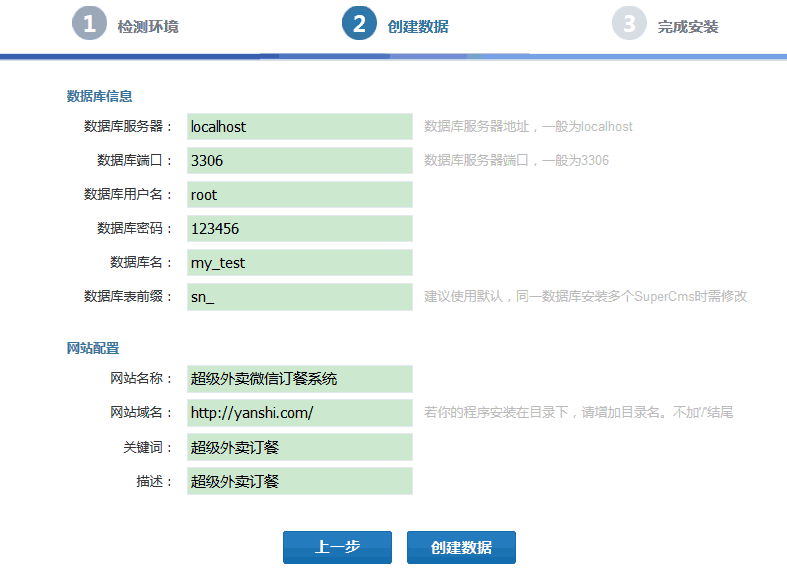Viewport: 787px width, 582px height.
Task: Open the 完成安装 step label
Action: click(688, 27)
